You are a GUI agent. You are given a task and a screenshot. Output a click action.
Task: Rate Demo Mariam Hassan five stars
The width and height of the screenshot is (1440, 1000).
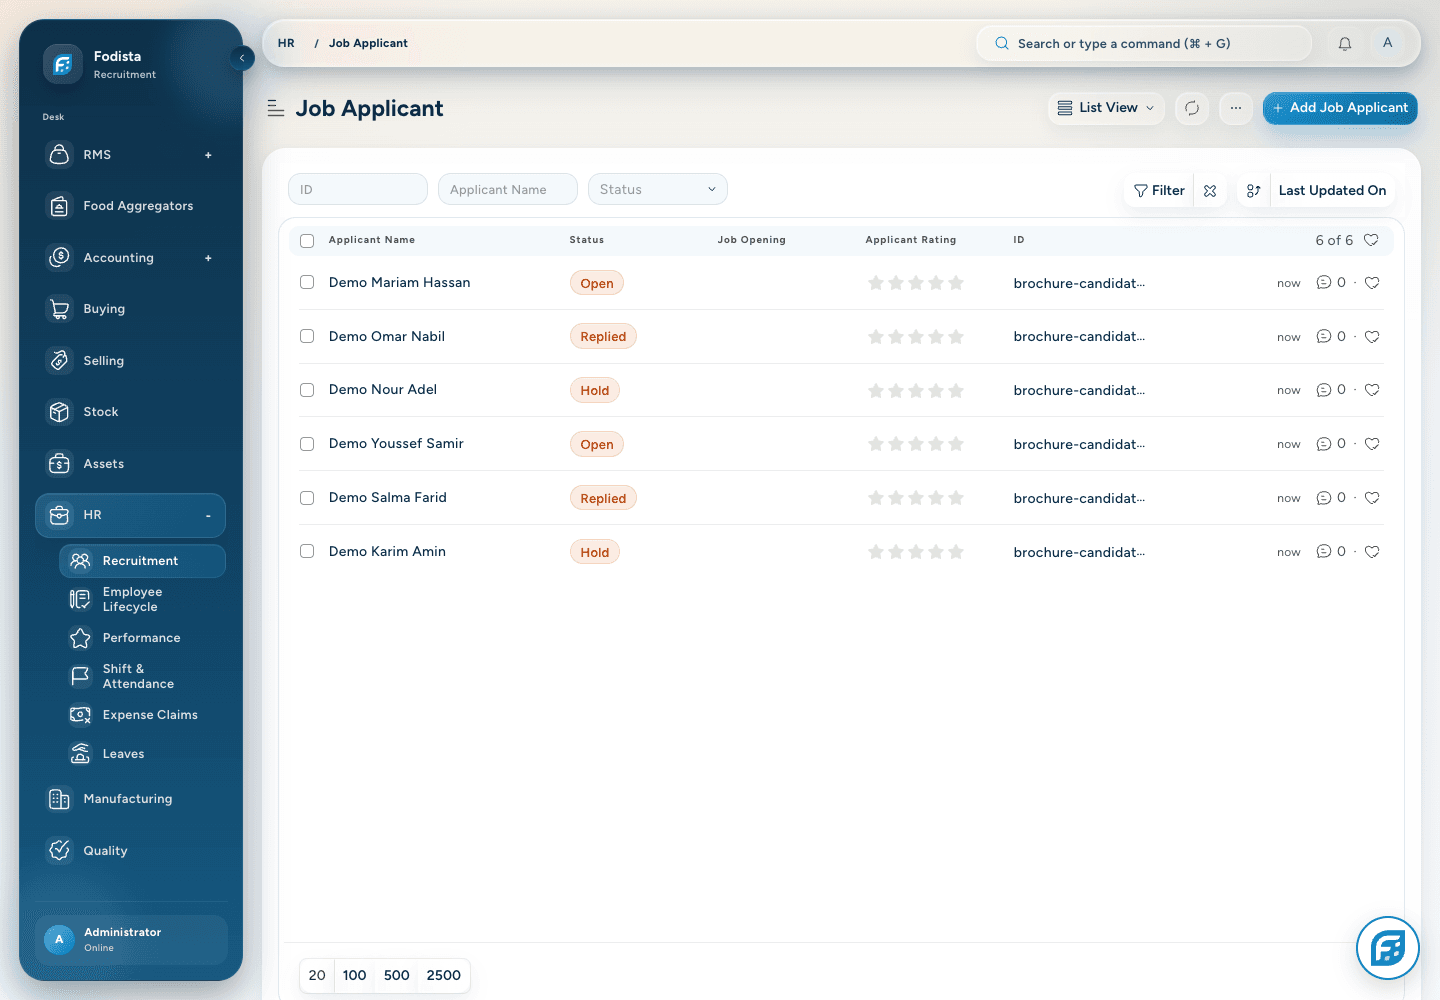[x=956, y=283]
